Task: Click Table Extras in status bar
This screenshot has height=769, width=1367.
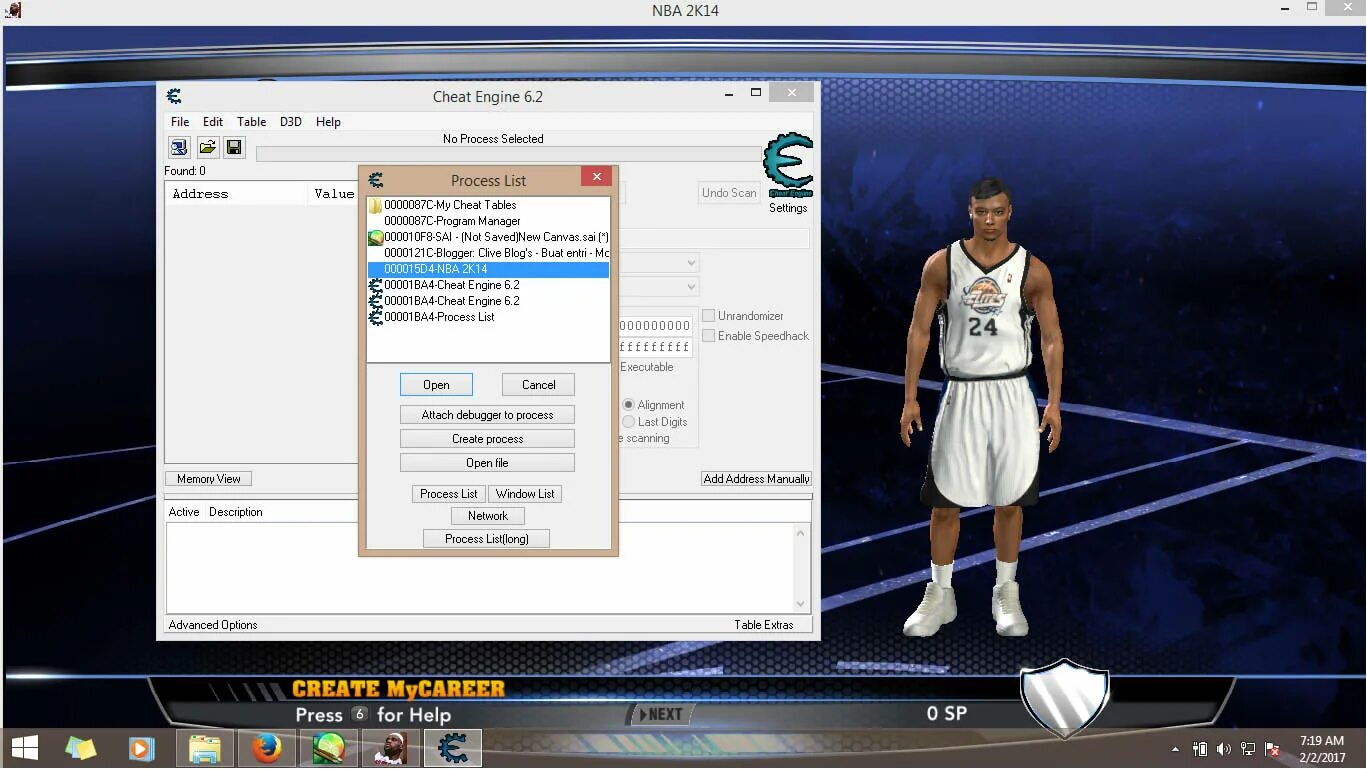Action: 764,625
